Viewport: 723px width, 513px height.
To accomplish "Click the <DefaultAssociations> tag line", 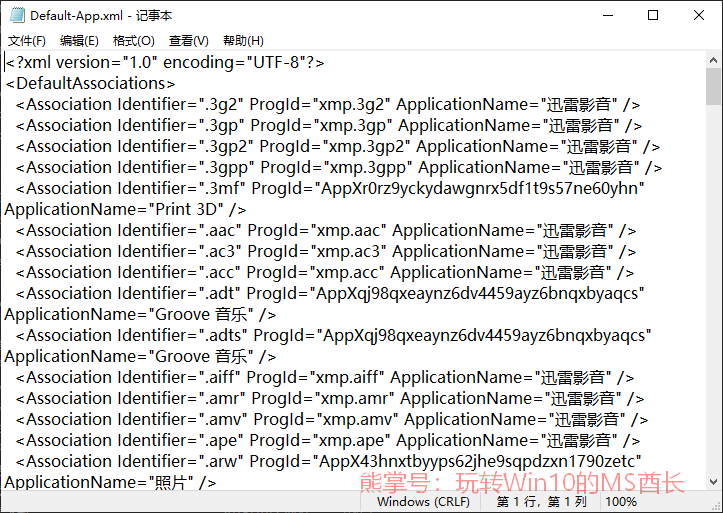I will pyautogui.click(x=90, y=83).
